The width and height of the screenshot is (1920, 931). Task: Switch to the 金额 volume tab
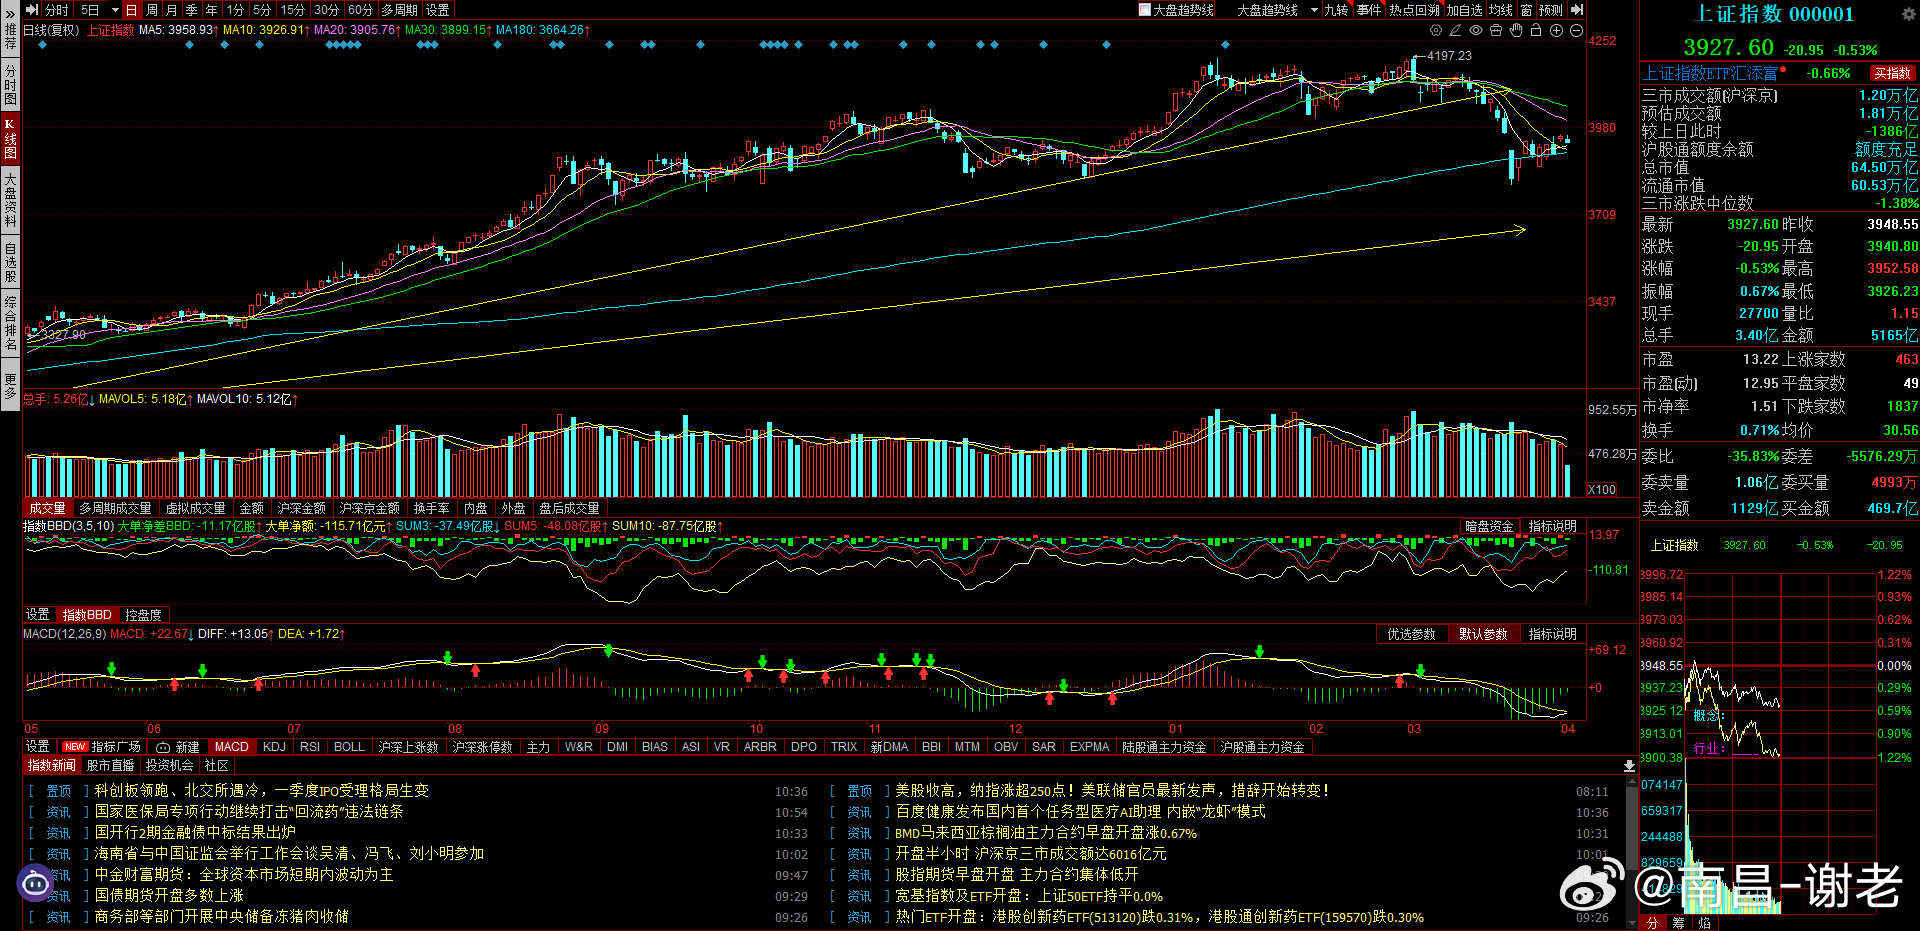252,508
